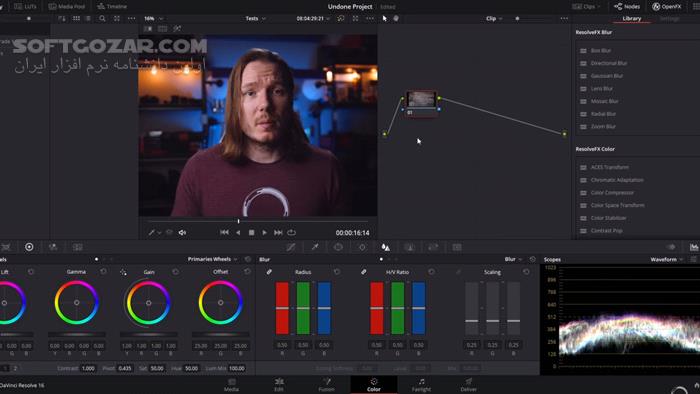Toggle the H/V Ratio link icon
The image size is (700, 394).
pos(364,272)
